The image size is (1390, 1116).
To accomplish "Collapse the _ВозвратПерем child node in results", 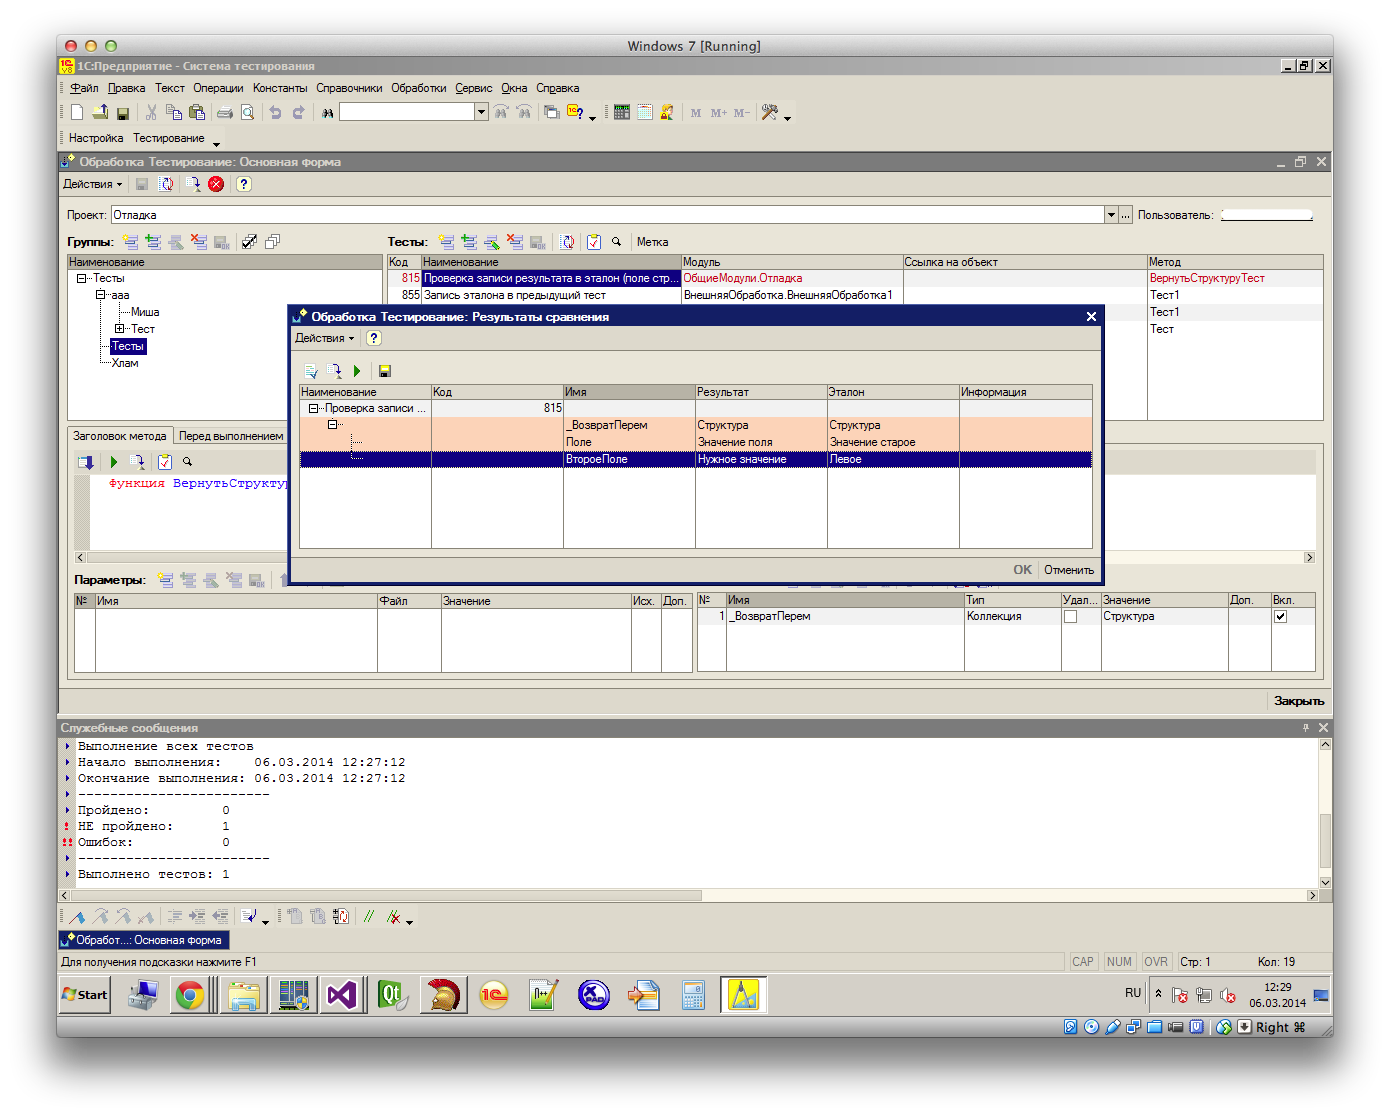I will click(x=332, y=425).
